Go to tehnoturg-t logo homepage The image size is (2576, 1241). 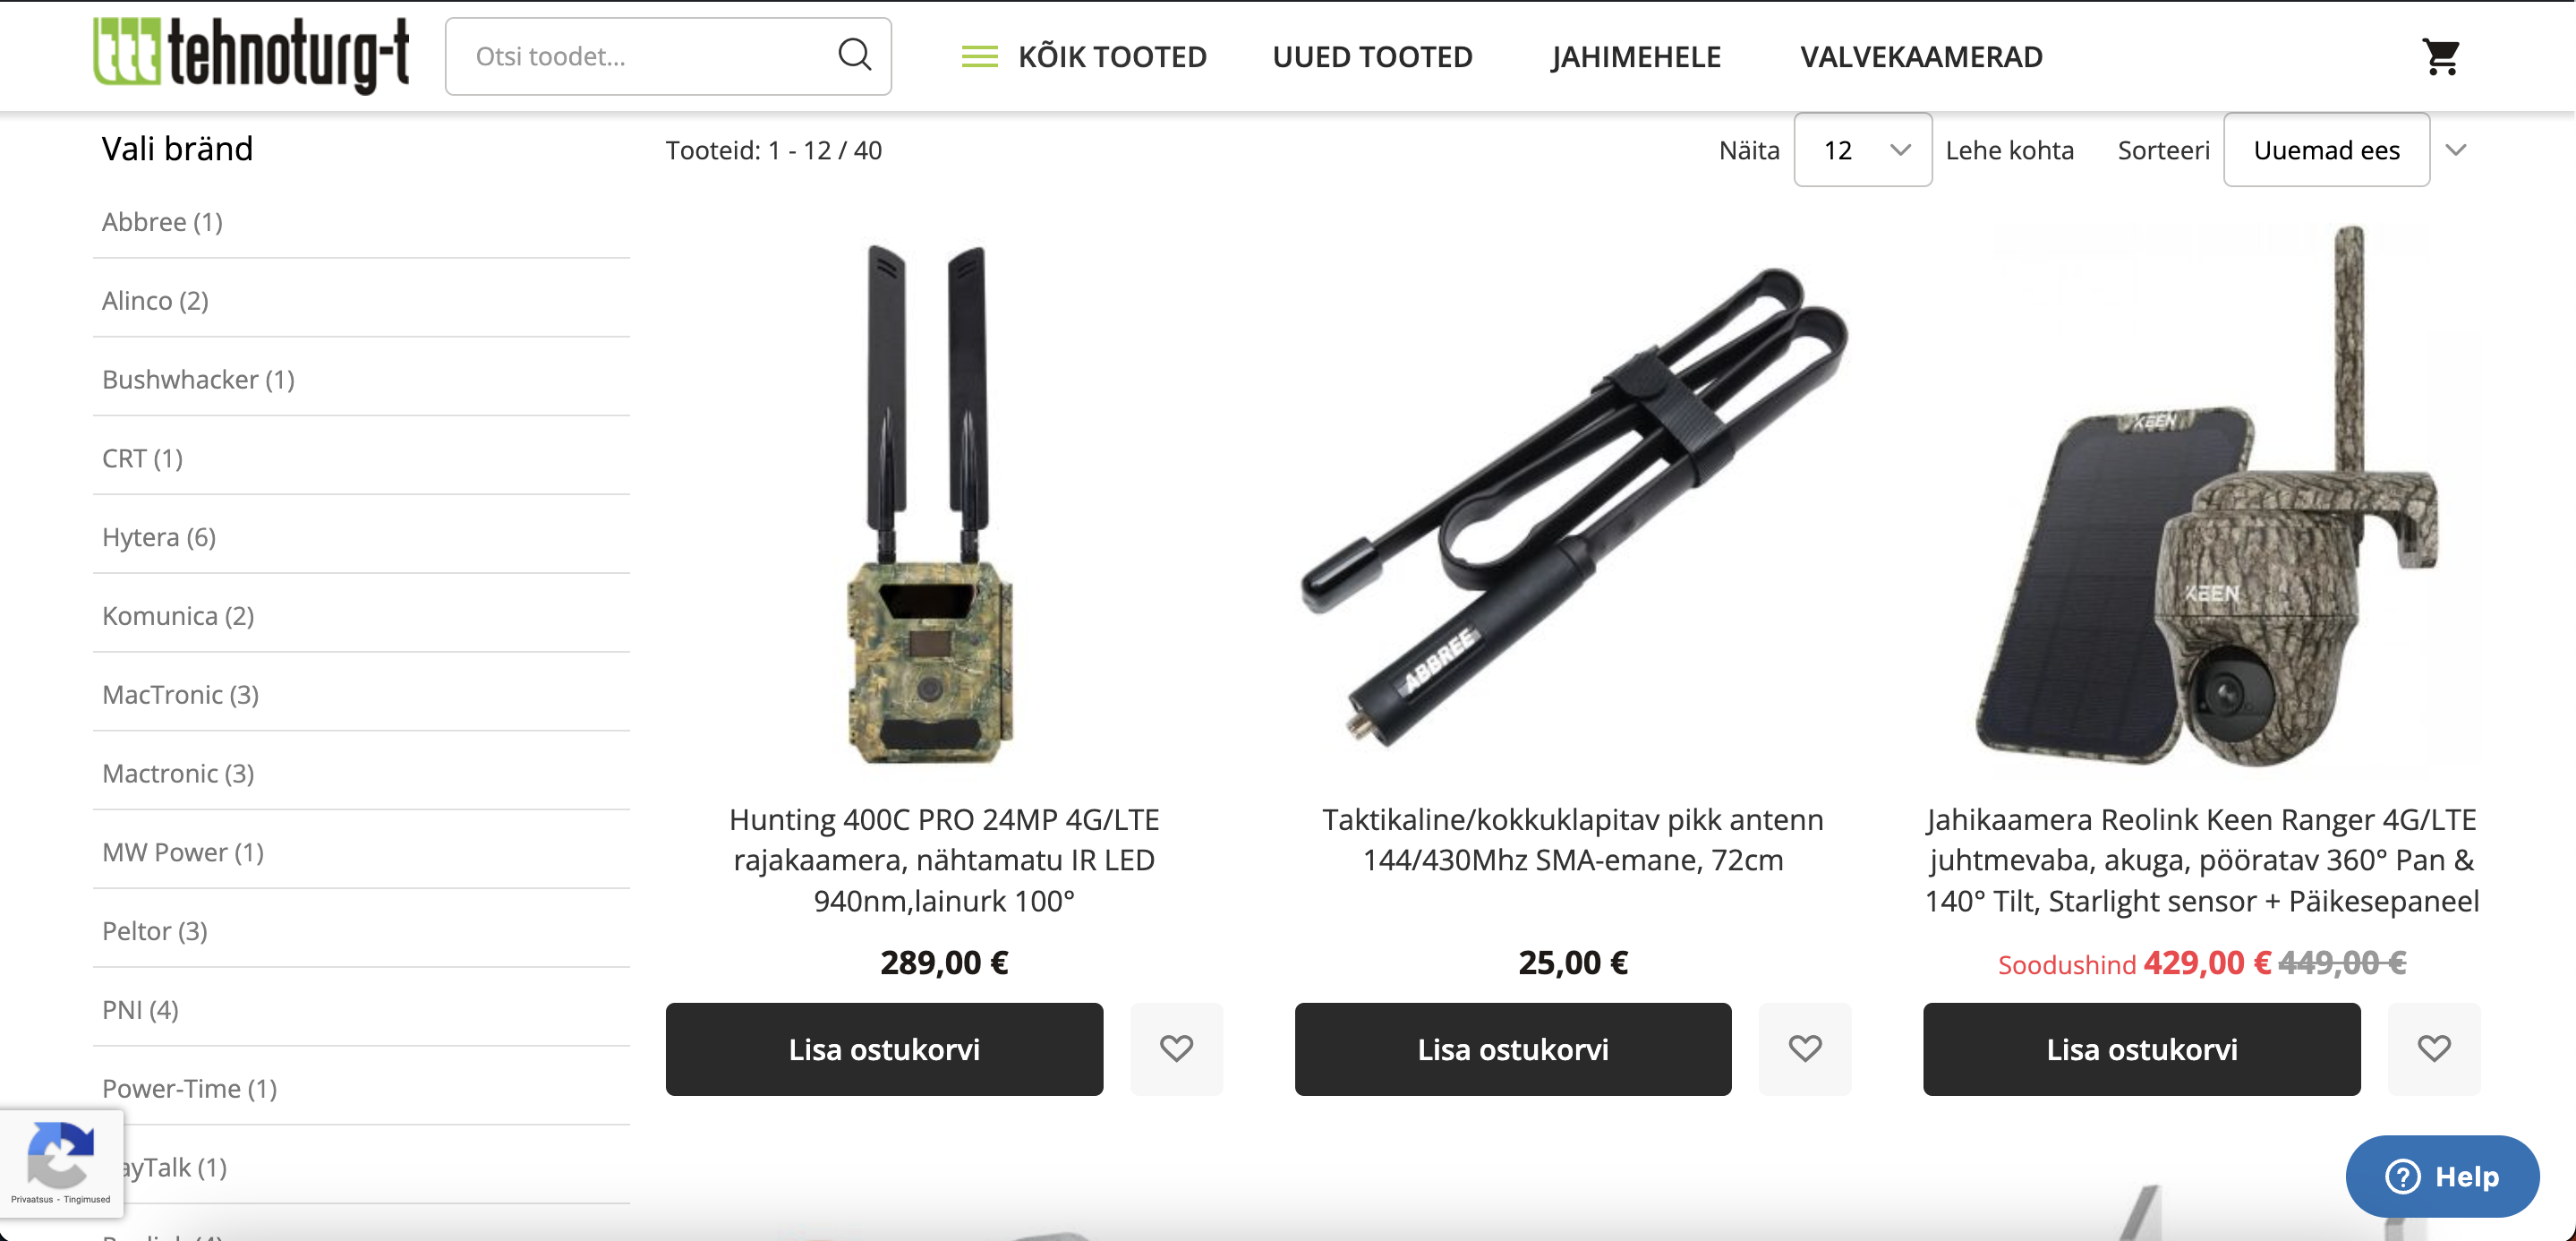(x=251, y=55)
